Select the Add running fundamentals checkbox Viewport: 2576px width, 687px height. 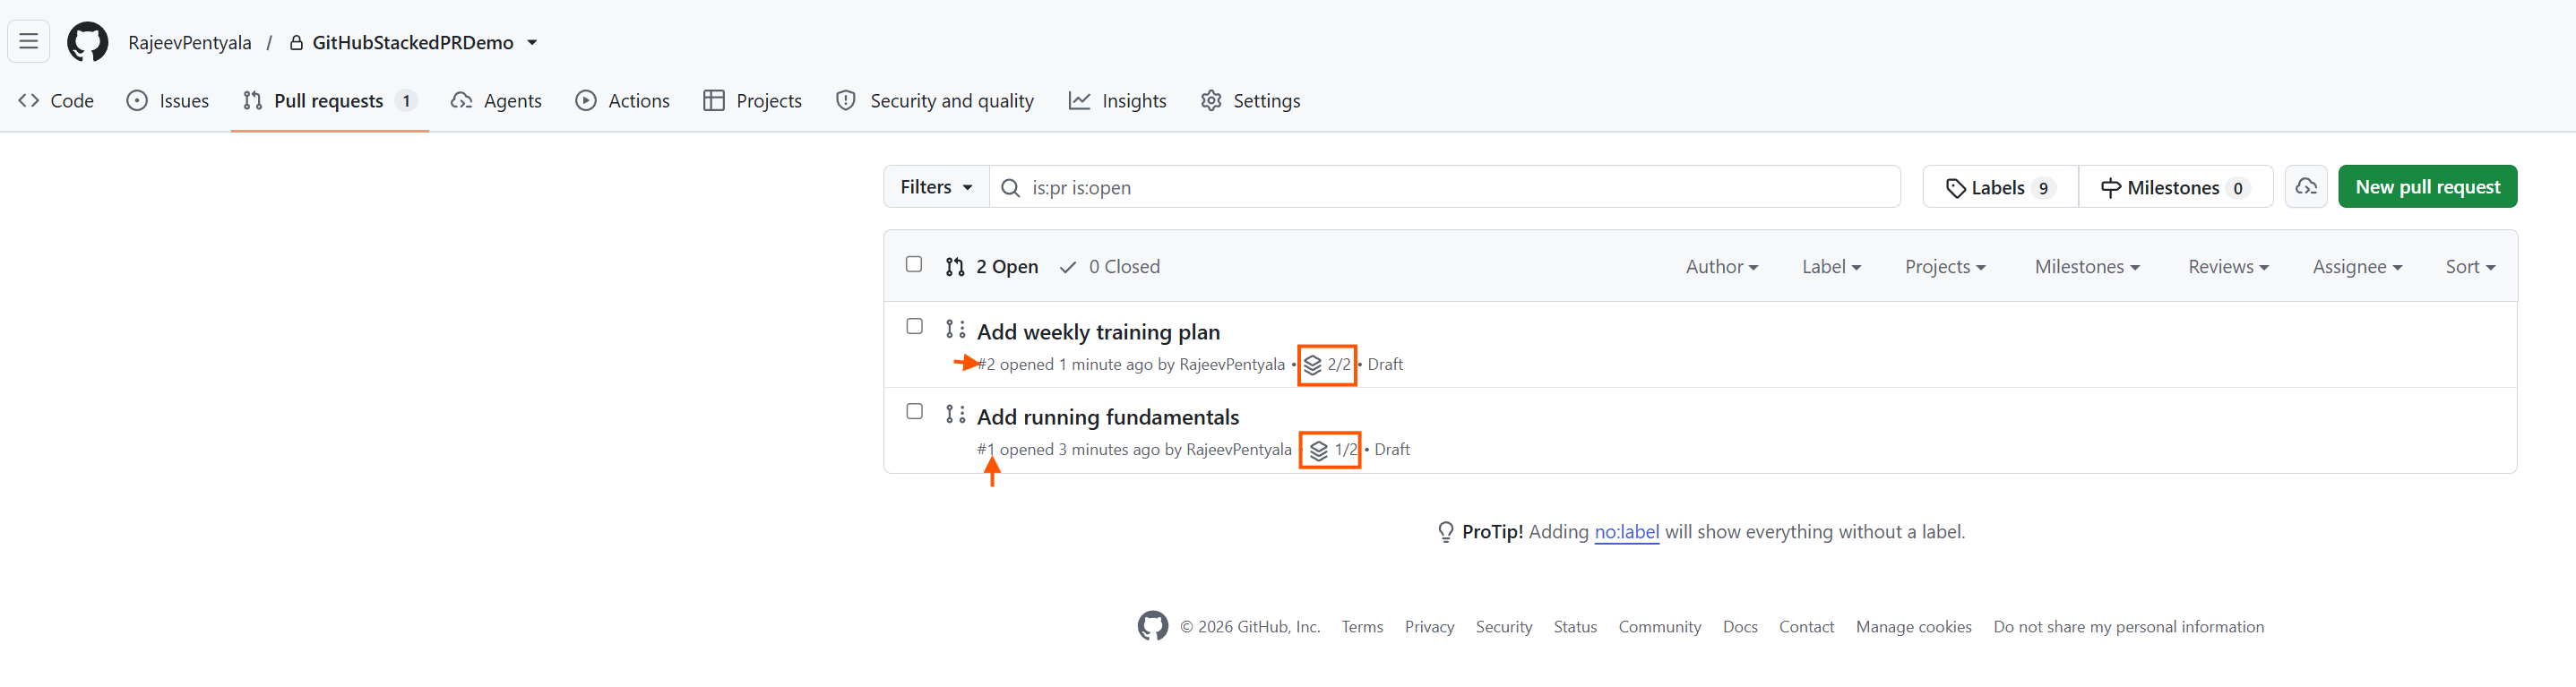pyautogui.click(x=914, y=411)
